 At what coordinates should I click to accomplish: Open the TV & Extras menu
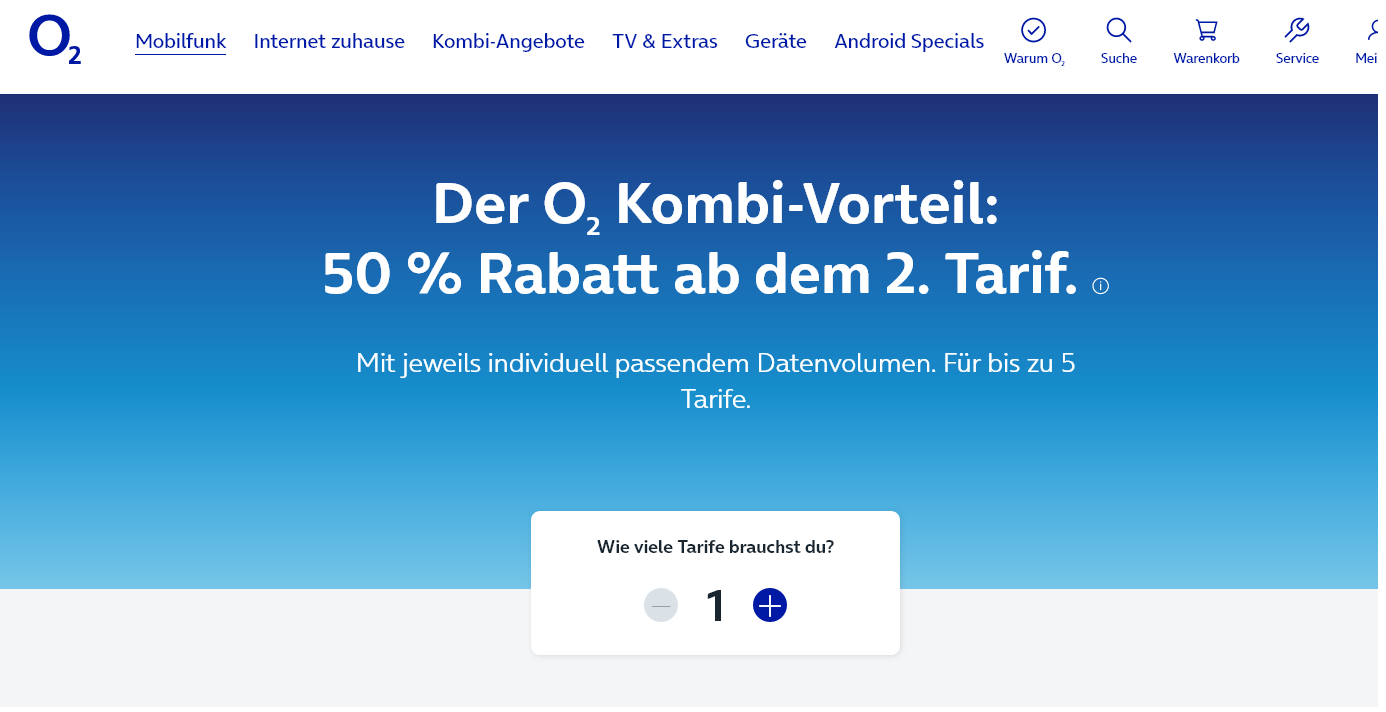pyautogui.click(x=665, y=41)
